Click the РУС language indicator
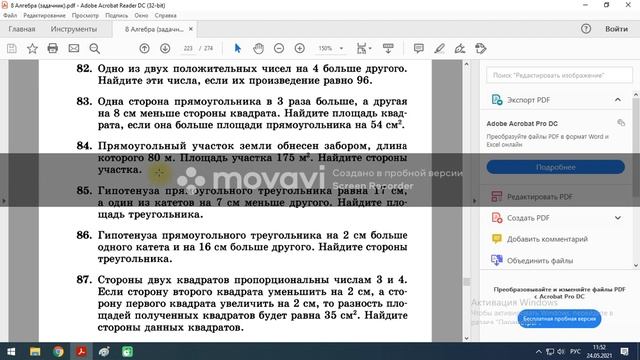This screenshot has height=360, width=640. coord(575,351)
